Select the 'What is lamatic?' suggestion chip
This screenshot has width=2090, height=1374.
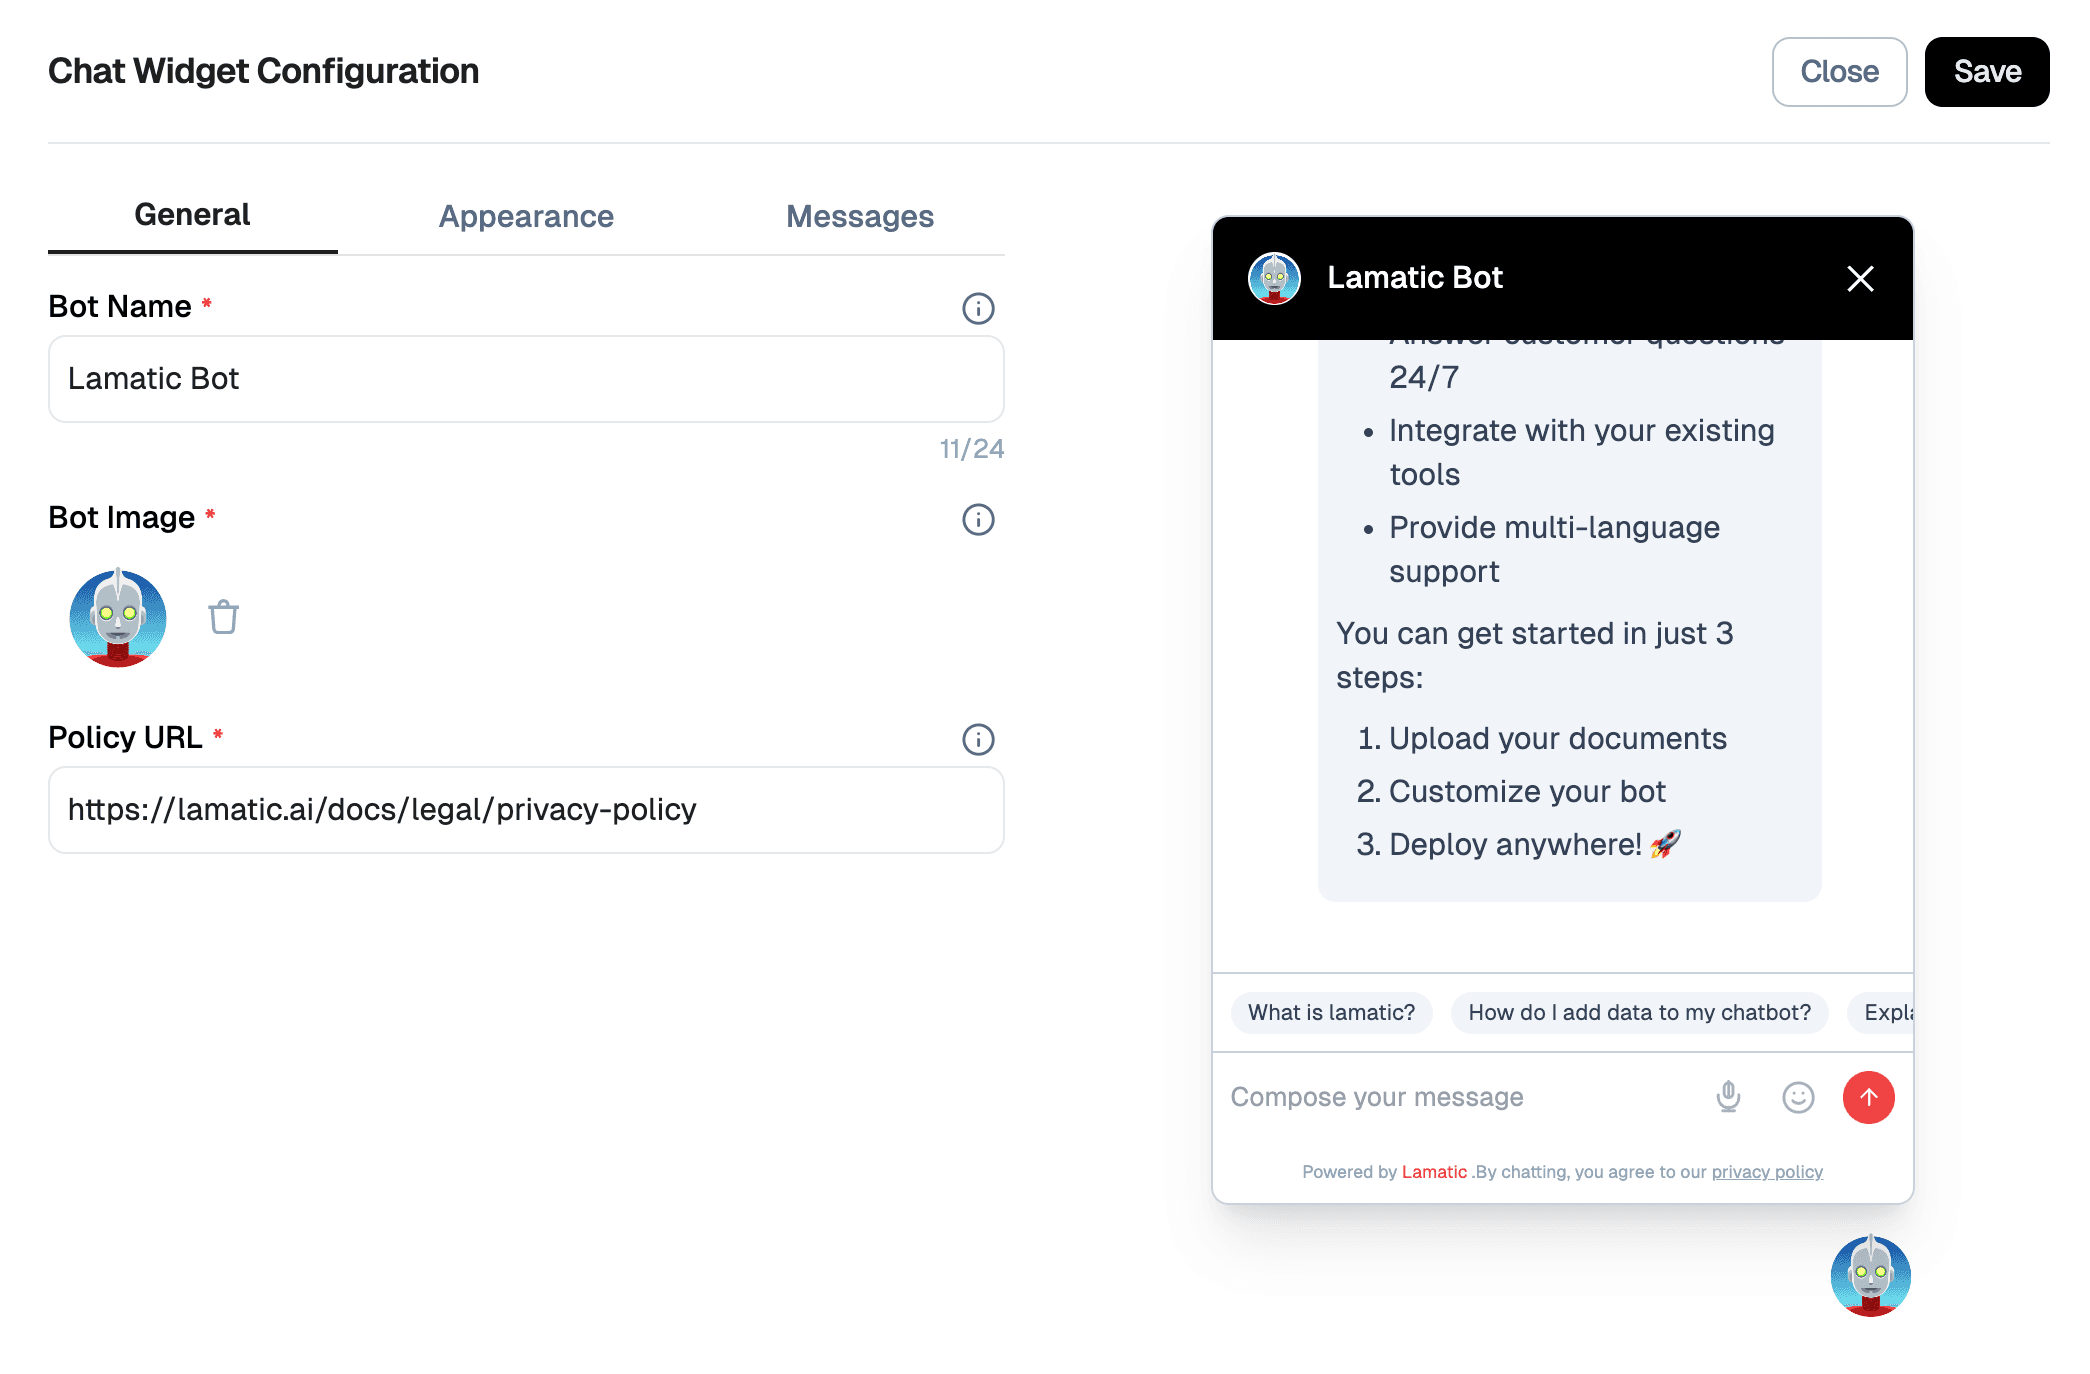[x=1331, y=1012]
